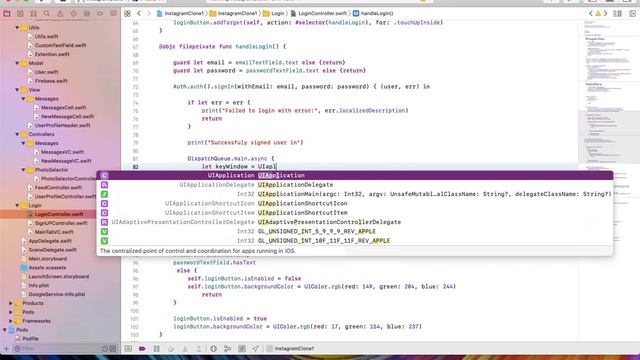Collapse the Login group
The height and width of the screenshot is (360, 640).
[17, 205]
